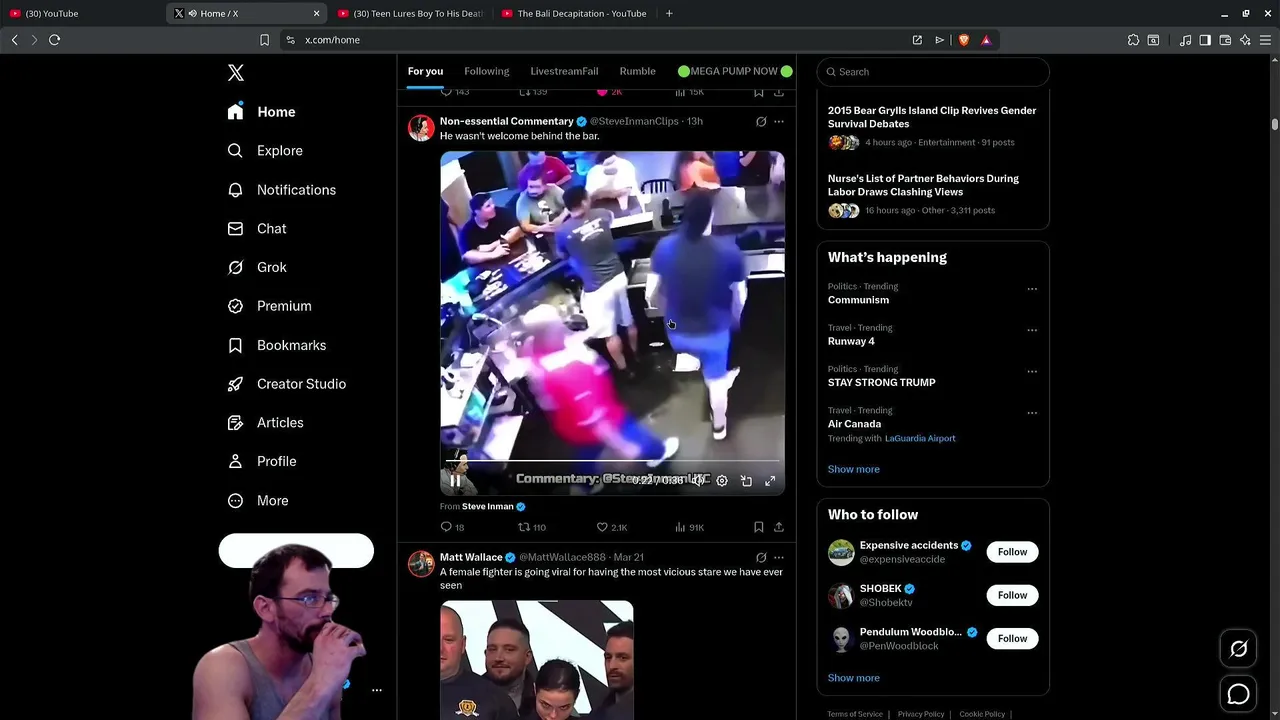Open the Brave Shields icon
Viewport: 1280px width, 720px height.
tap(964, 40)
